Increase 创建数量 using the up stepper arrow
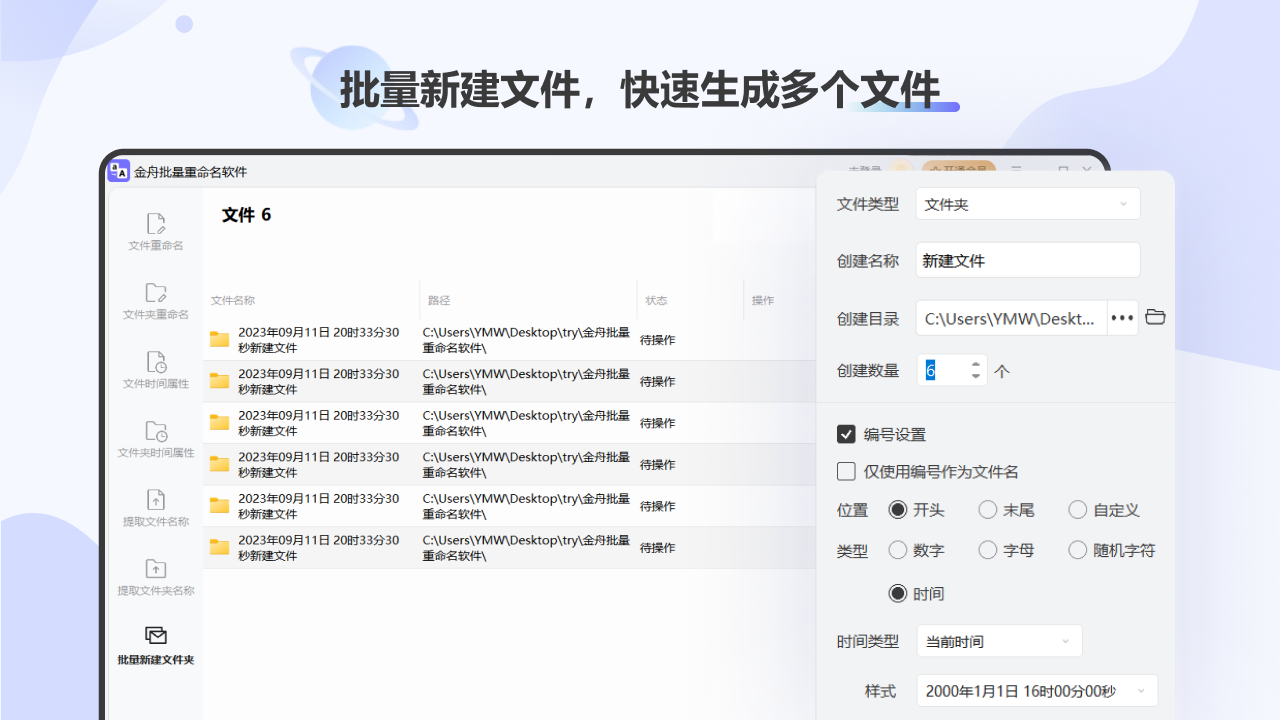The width and height of the screenshot is (1280, 720). click(975, 365)
